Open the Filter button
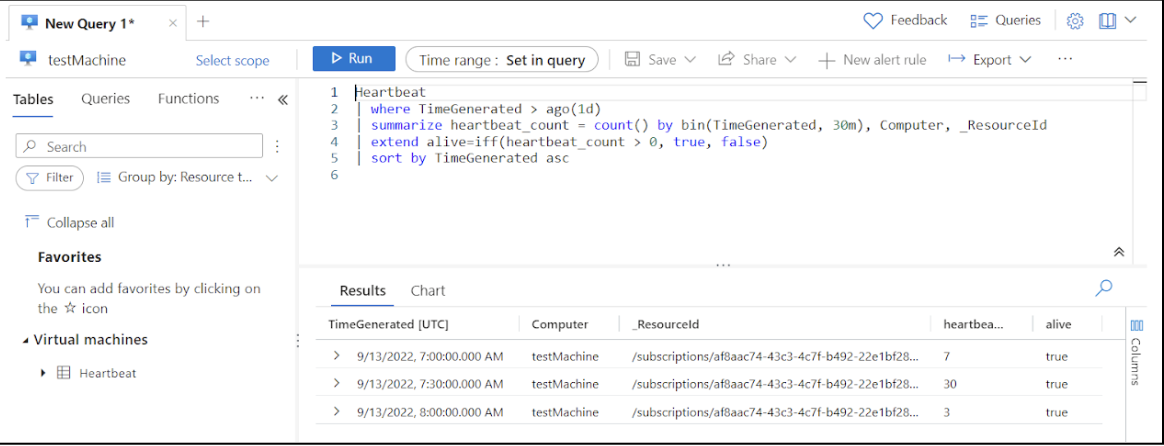Screen dimensions: 1164x446 pyautogui.click(x=50, y=177)
